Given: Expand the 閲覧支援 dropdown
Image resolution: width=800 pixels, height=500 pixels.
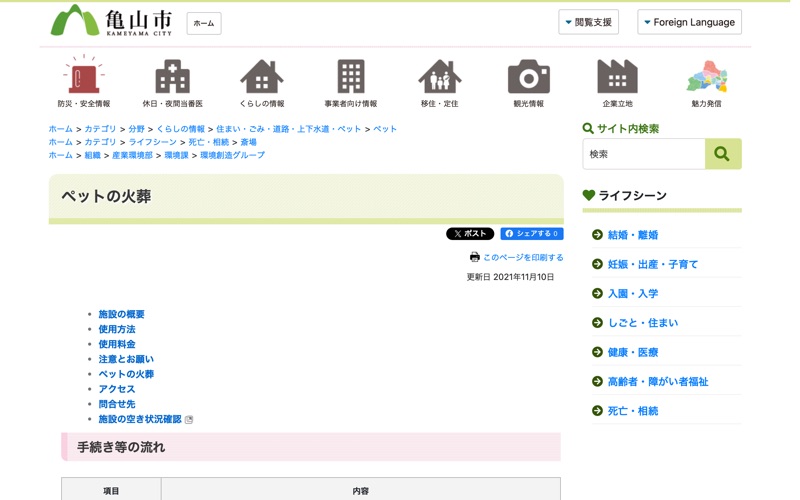Looking at the screenshot, I should pyautogui.click(x=588, y=22).
